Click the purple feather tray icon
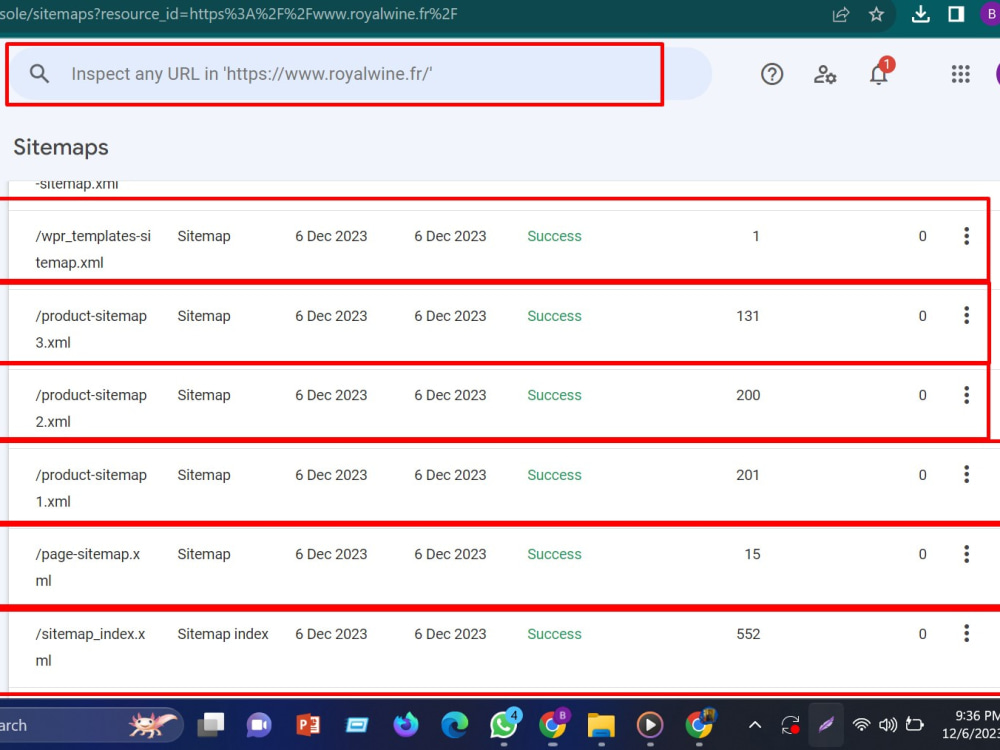 click(826, 724)
